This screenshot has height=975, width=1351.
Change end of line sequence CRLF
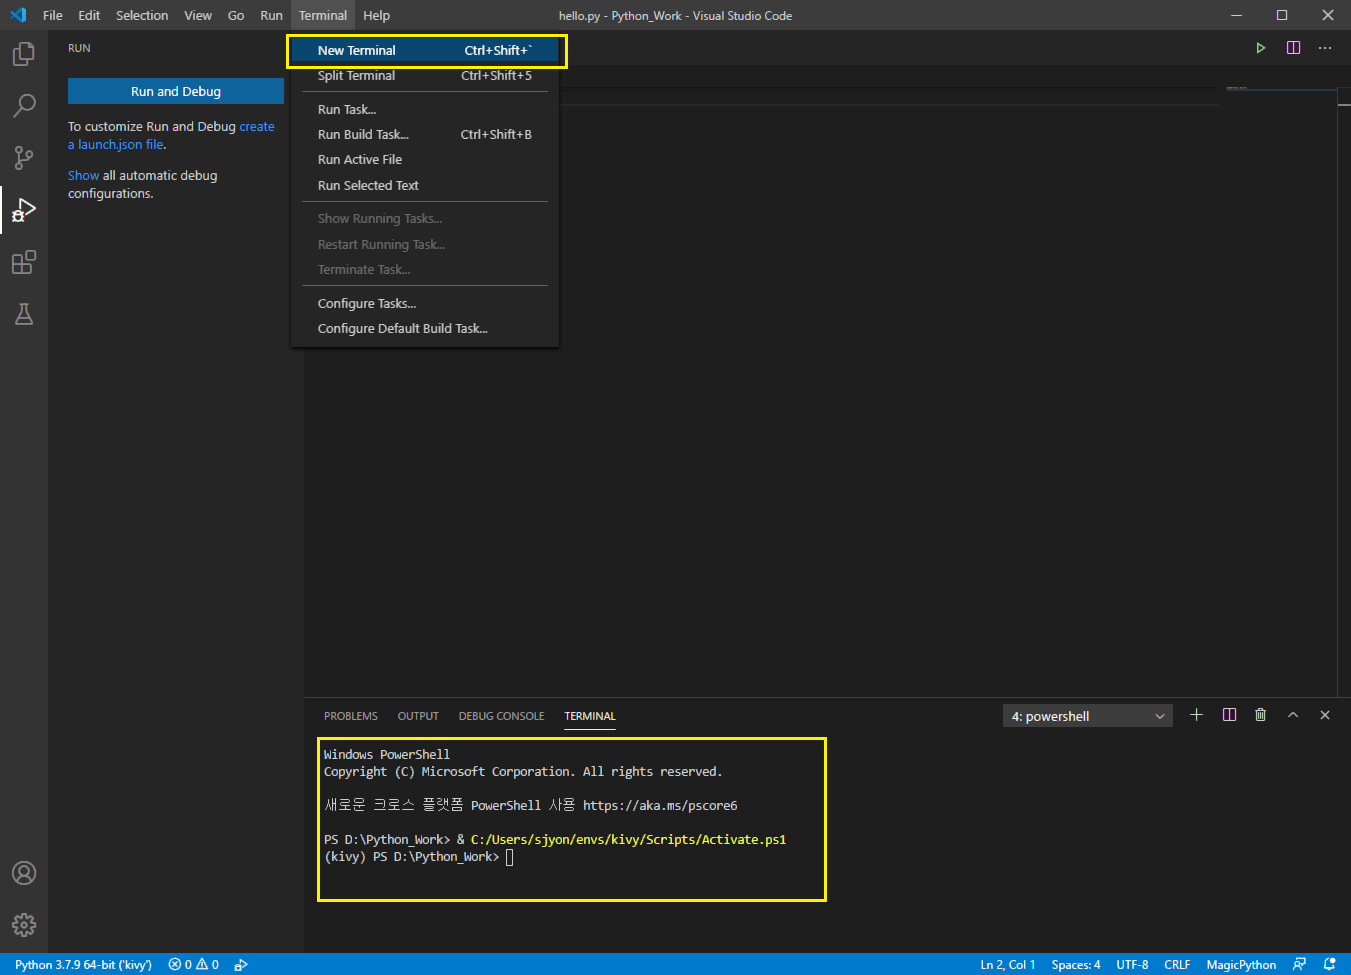(1177, 965)
